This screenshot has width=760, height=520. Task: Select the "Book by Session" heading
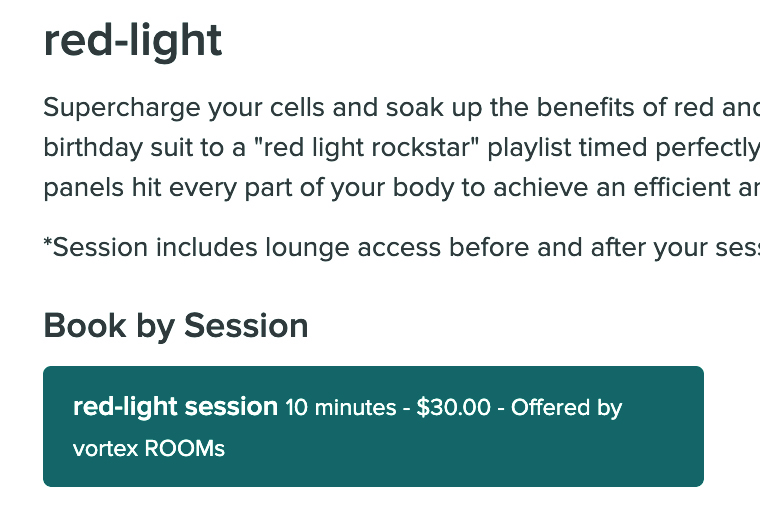176,326
